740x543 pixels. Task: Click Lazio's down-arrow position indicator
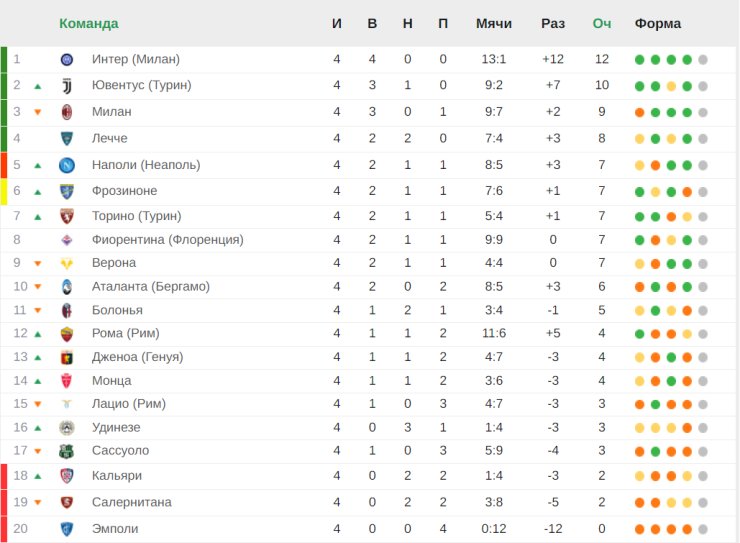tap(38, 404)
